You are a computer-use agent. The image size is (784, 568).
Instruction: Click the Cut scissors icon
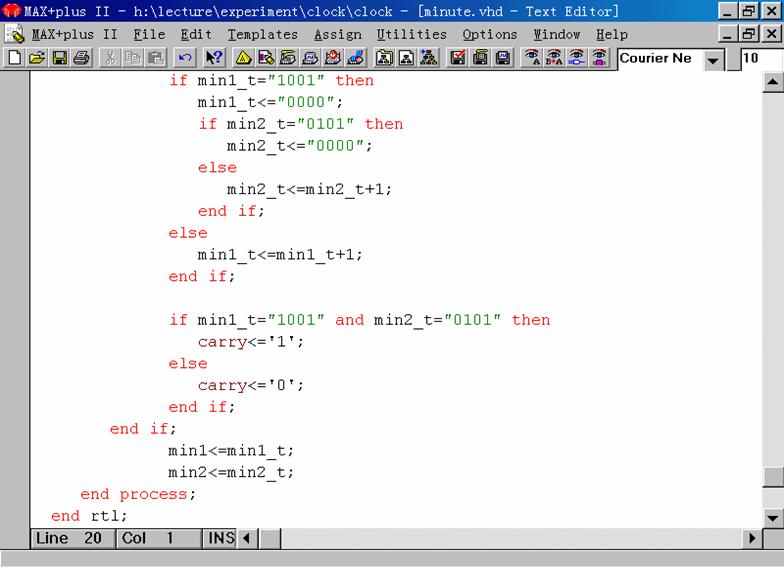click(x=110, y=58)
